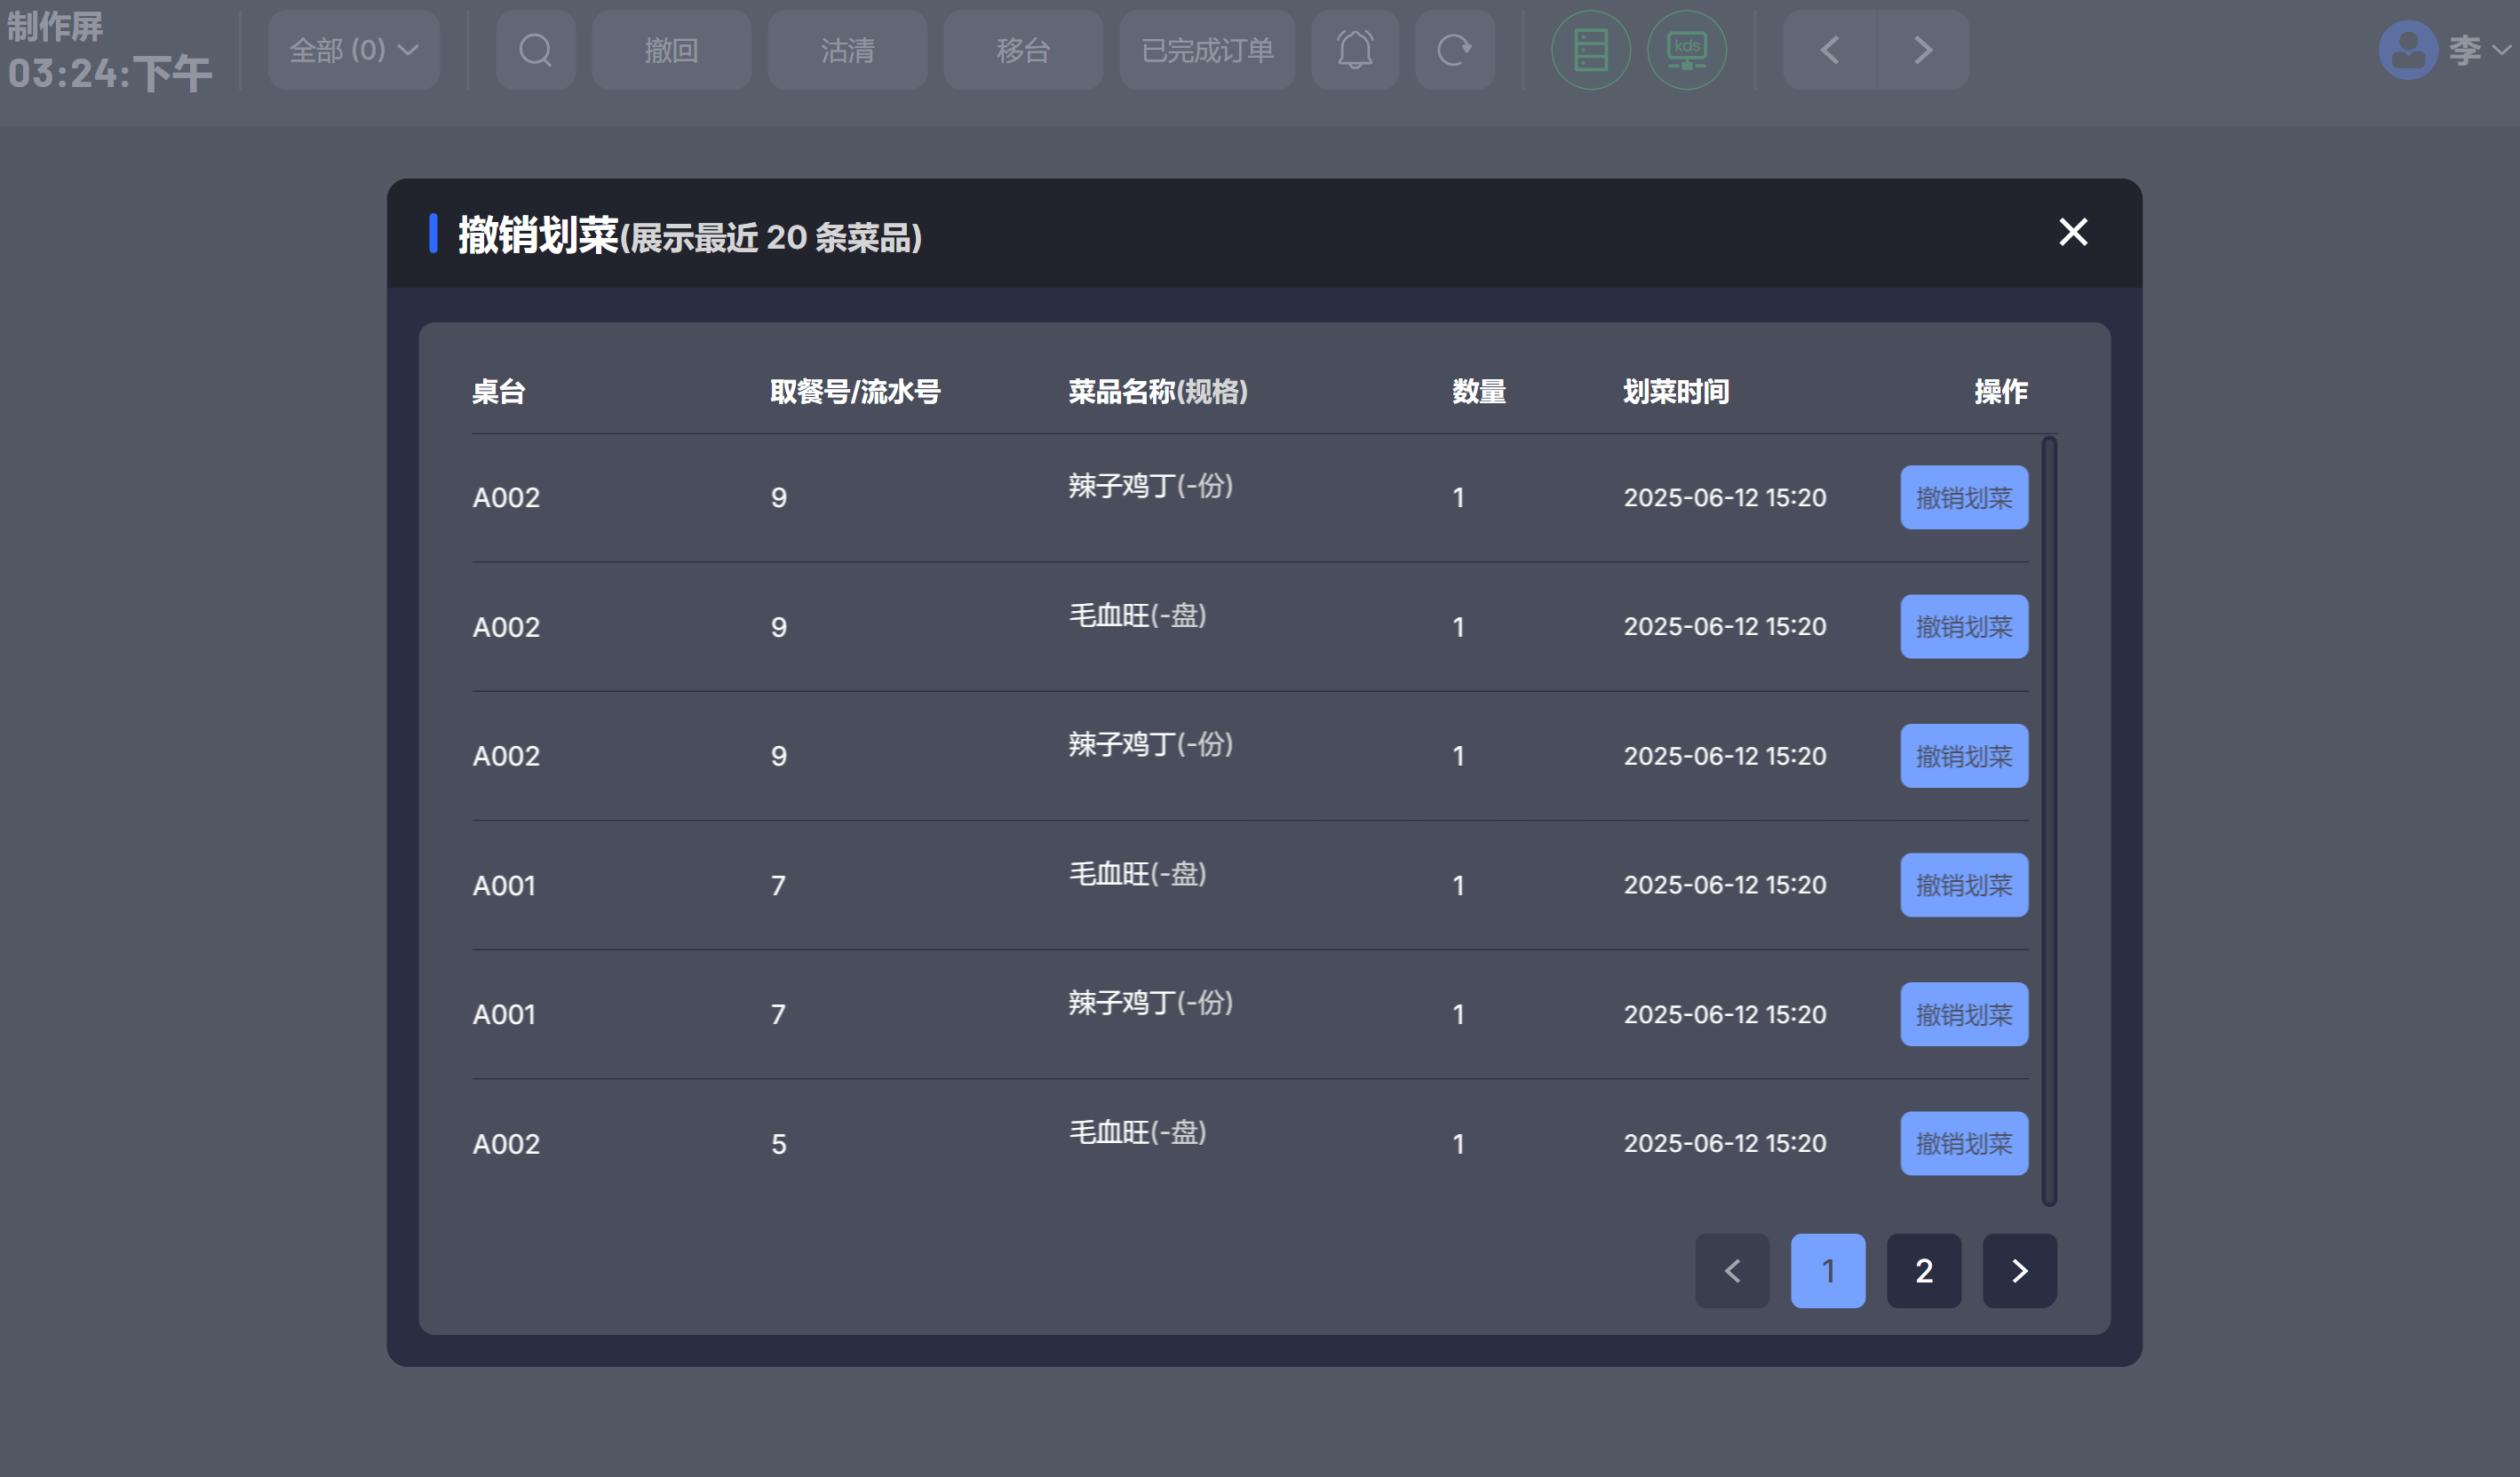Viewport: 2520px width, 1477px height.
Task: Click the 李 username label
Action: (2465, 50)
